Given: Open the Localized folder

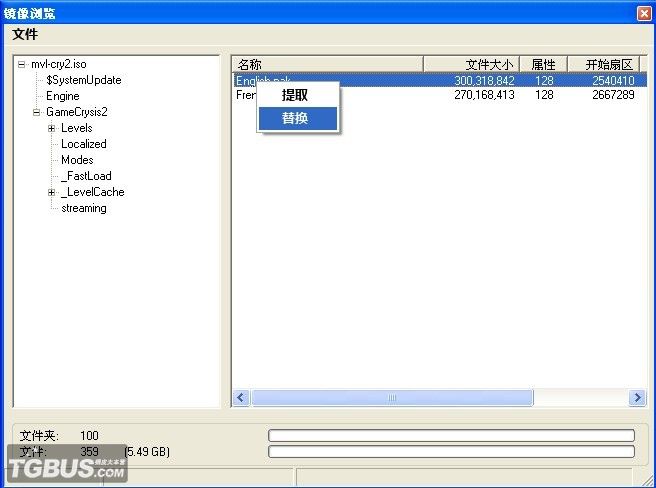Looking at the screenshot, I should tap(83, 144).
